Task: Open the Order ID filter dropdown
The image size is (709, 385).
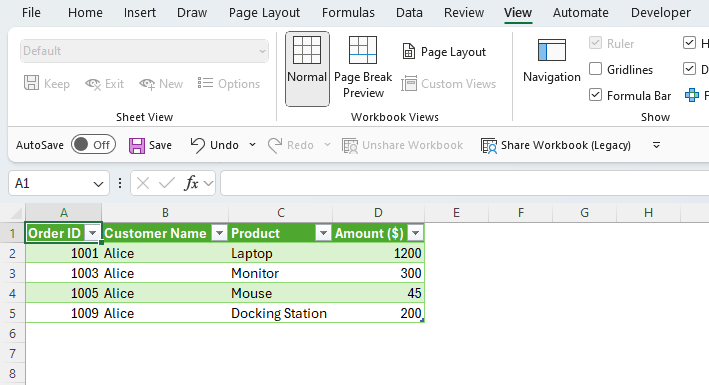Action: (93, 233)
